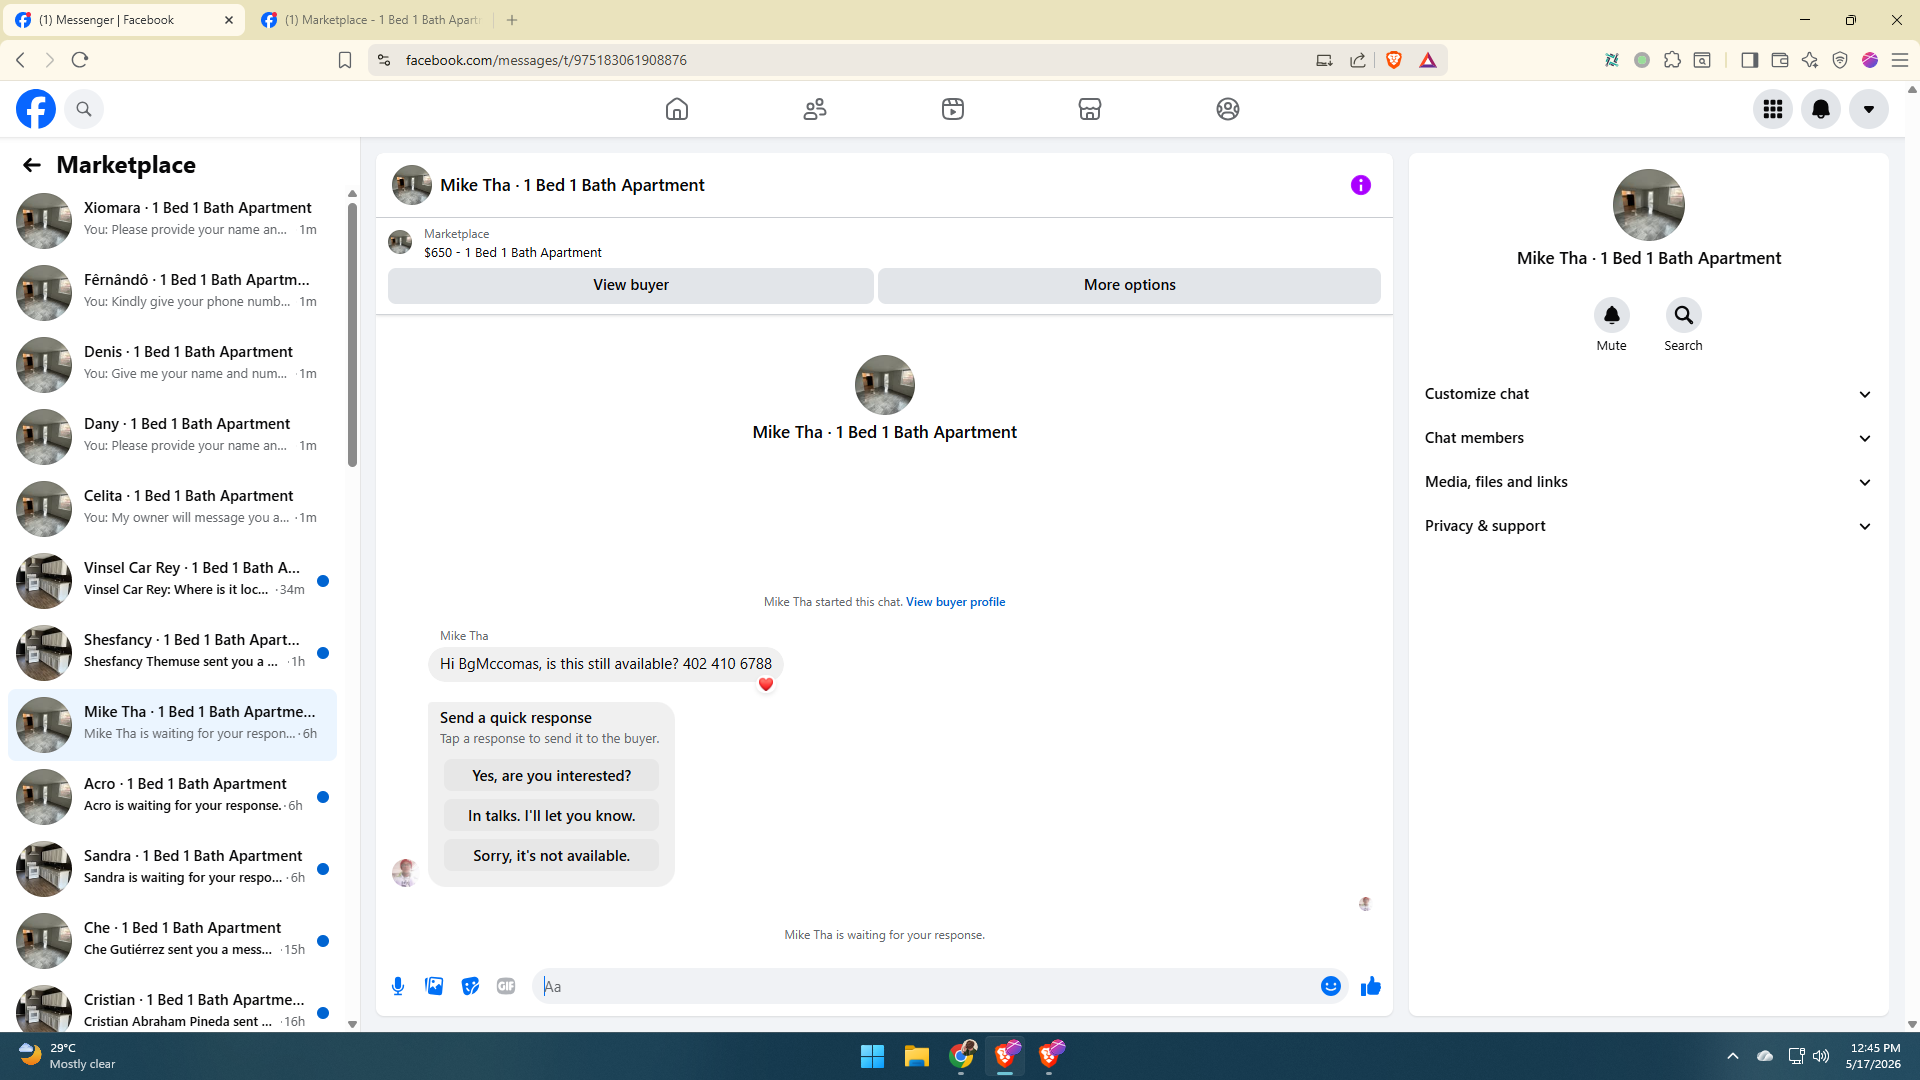The height and width of the screenshot is (1080, 1920).
Task: Click the heart reaction on the message
Action: click(x=766, y=684)
